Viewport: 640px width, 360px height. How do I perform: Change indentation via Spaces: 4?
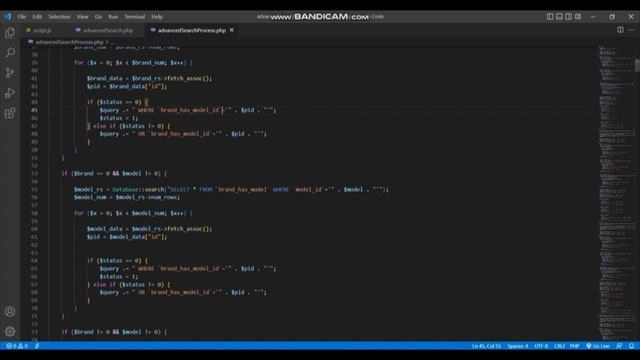tap(518, 346)
